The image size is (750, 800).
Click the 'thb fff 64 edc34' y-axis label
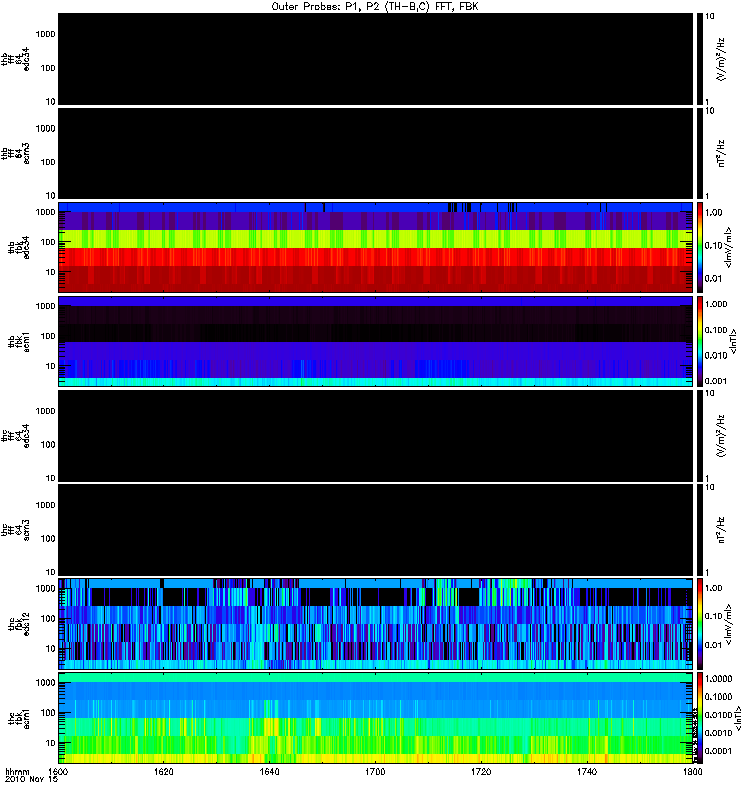pos(15,59)
